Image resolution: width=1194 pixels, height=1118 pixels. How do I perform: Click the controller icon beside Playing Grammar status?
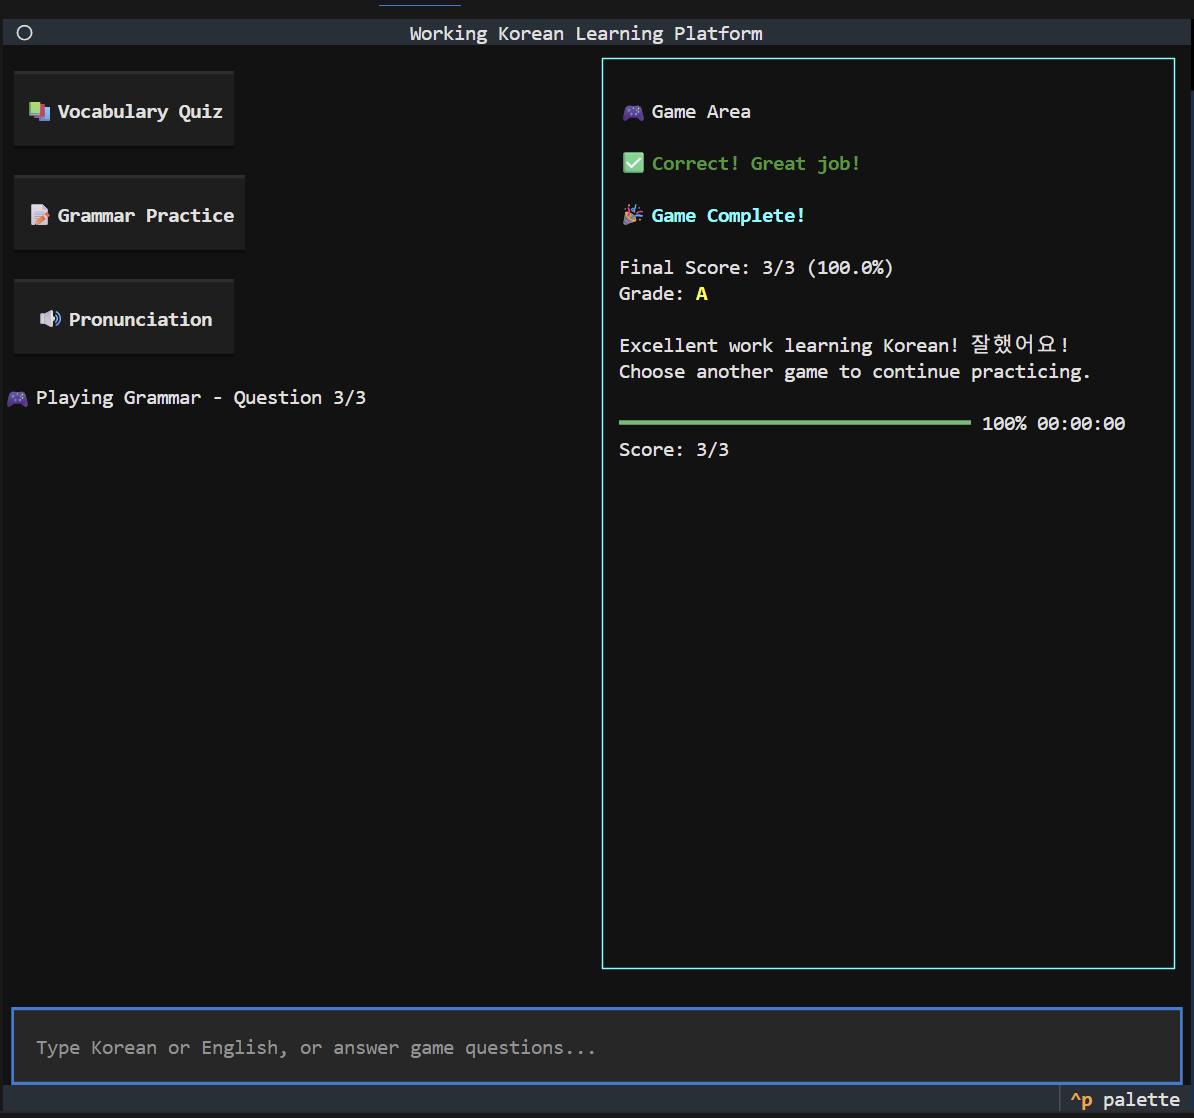click(17, 398)
